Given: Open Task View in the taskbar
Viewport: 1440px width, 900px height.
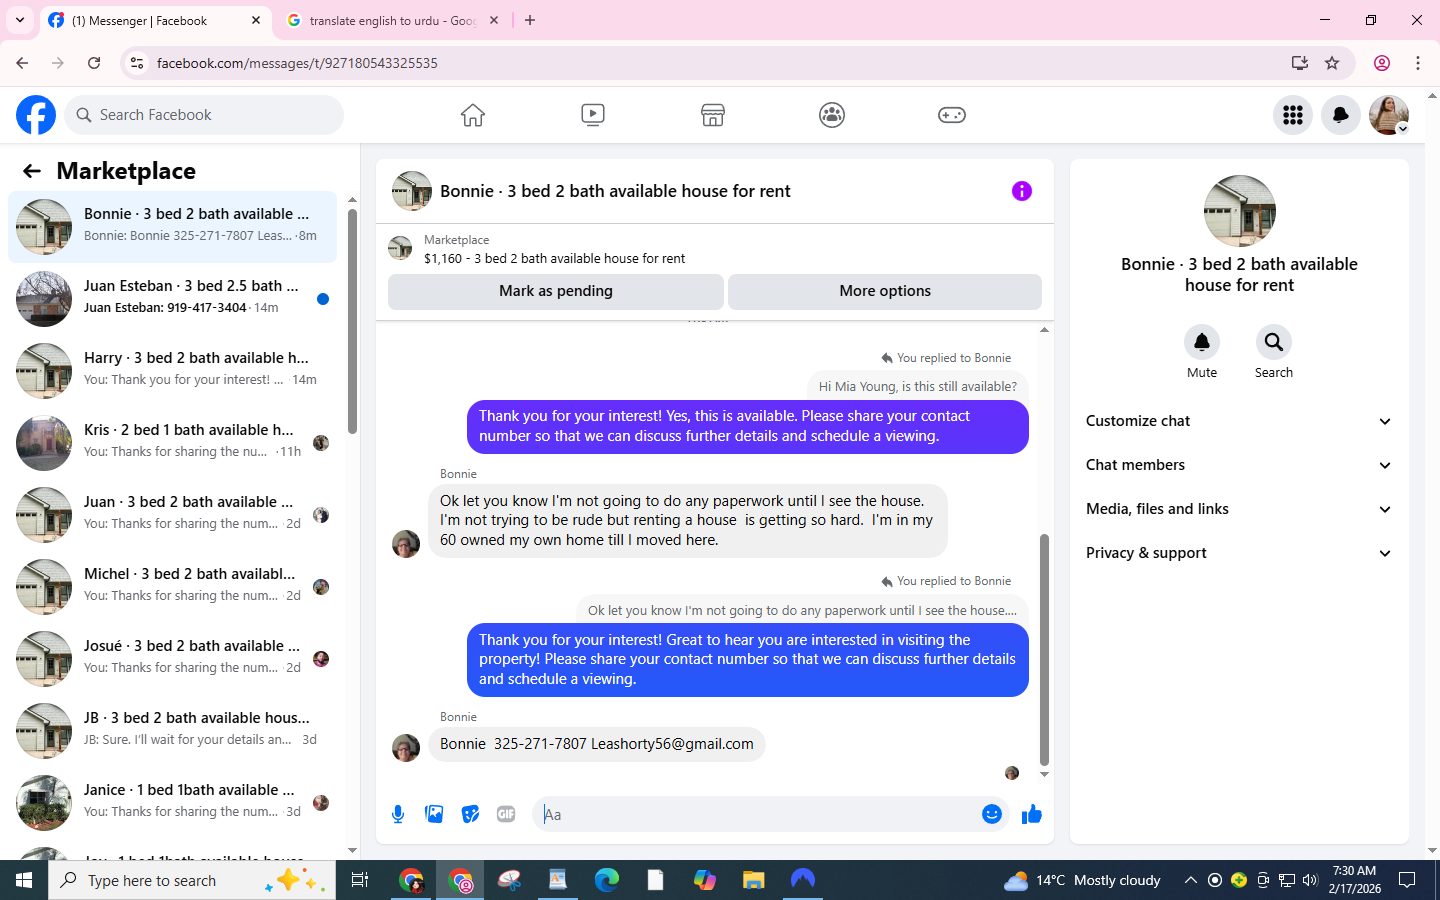Looking at the screenshot, I should [x=360, y=880].
